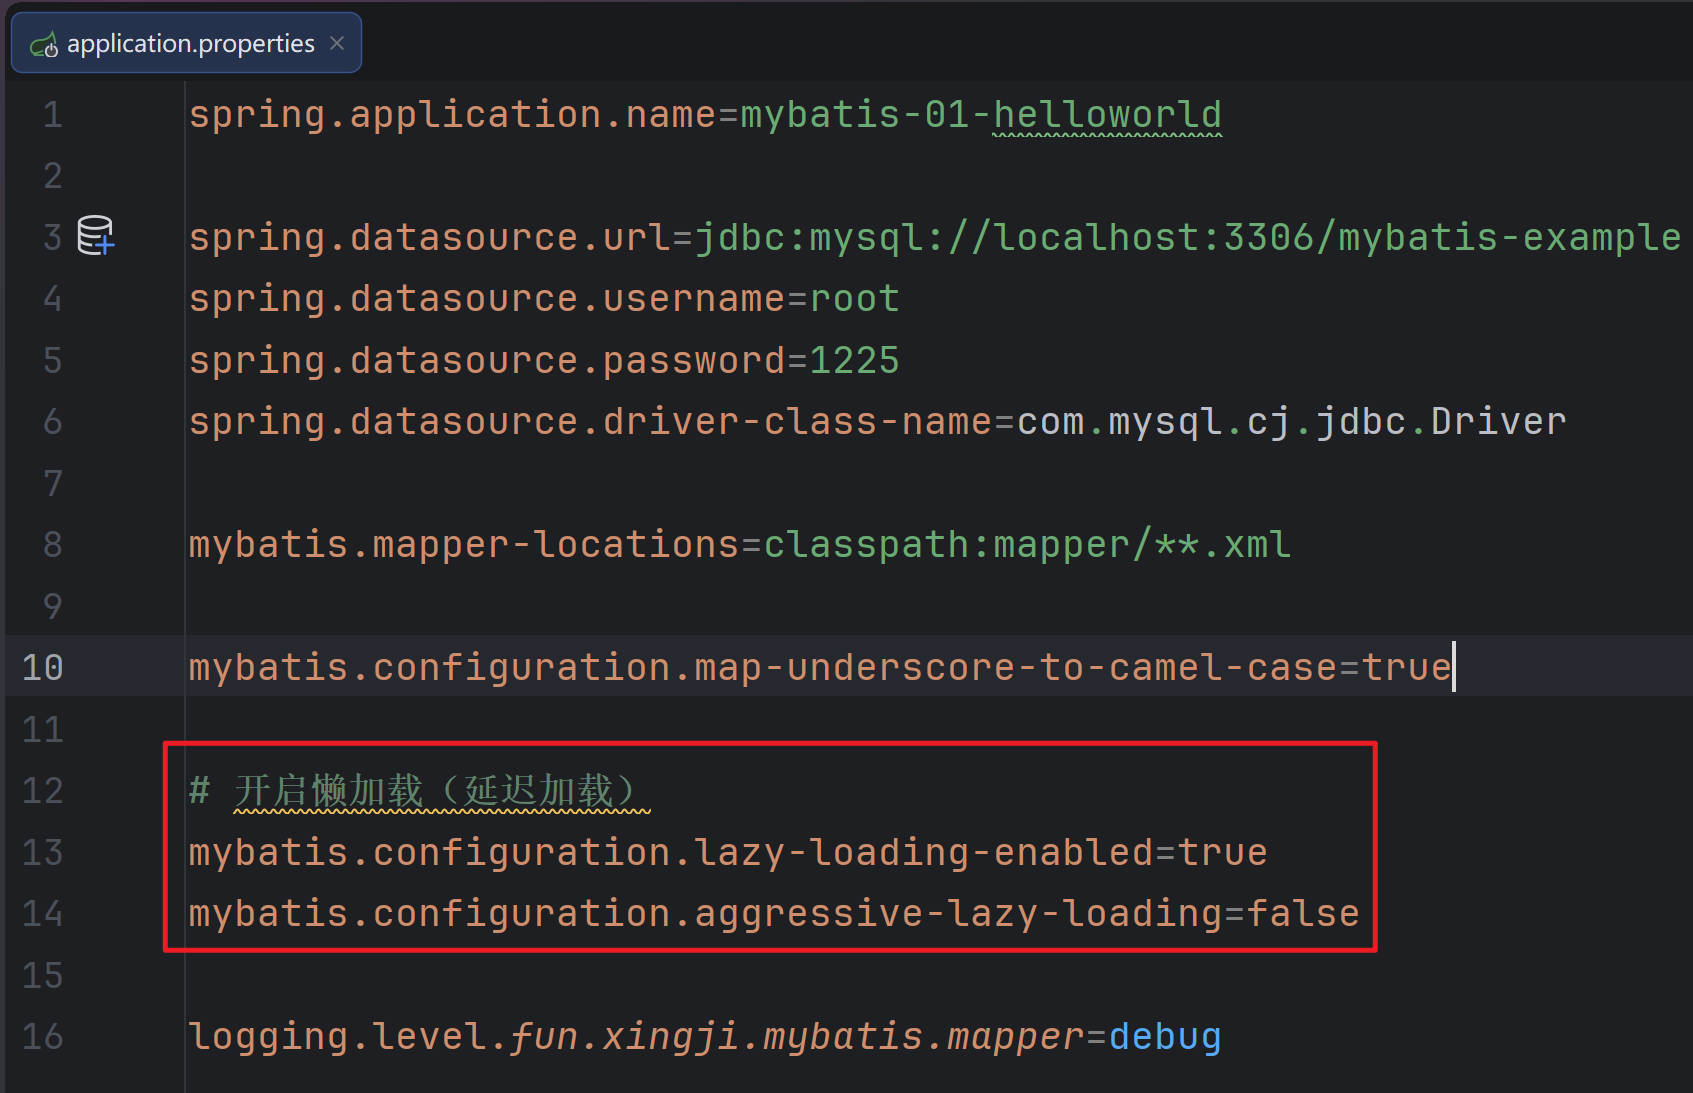
Task: Click the classpath:mapper/**.xml value
Action: pyautogui.click(x=1027, y=545)
